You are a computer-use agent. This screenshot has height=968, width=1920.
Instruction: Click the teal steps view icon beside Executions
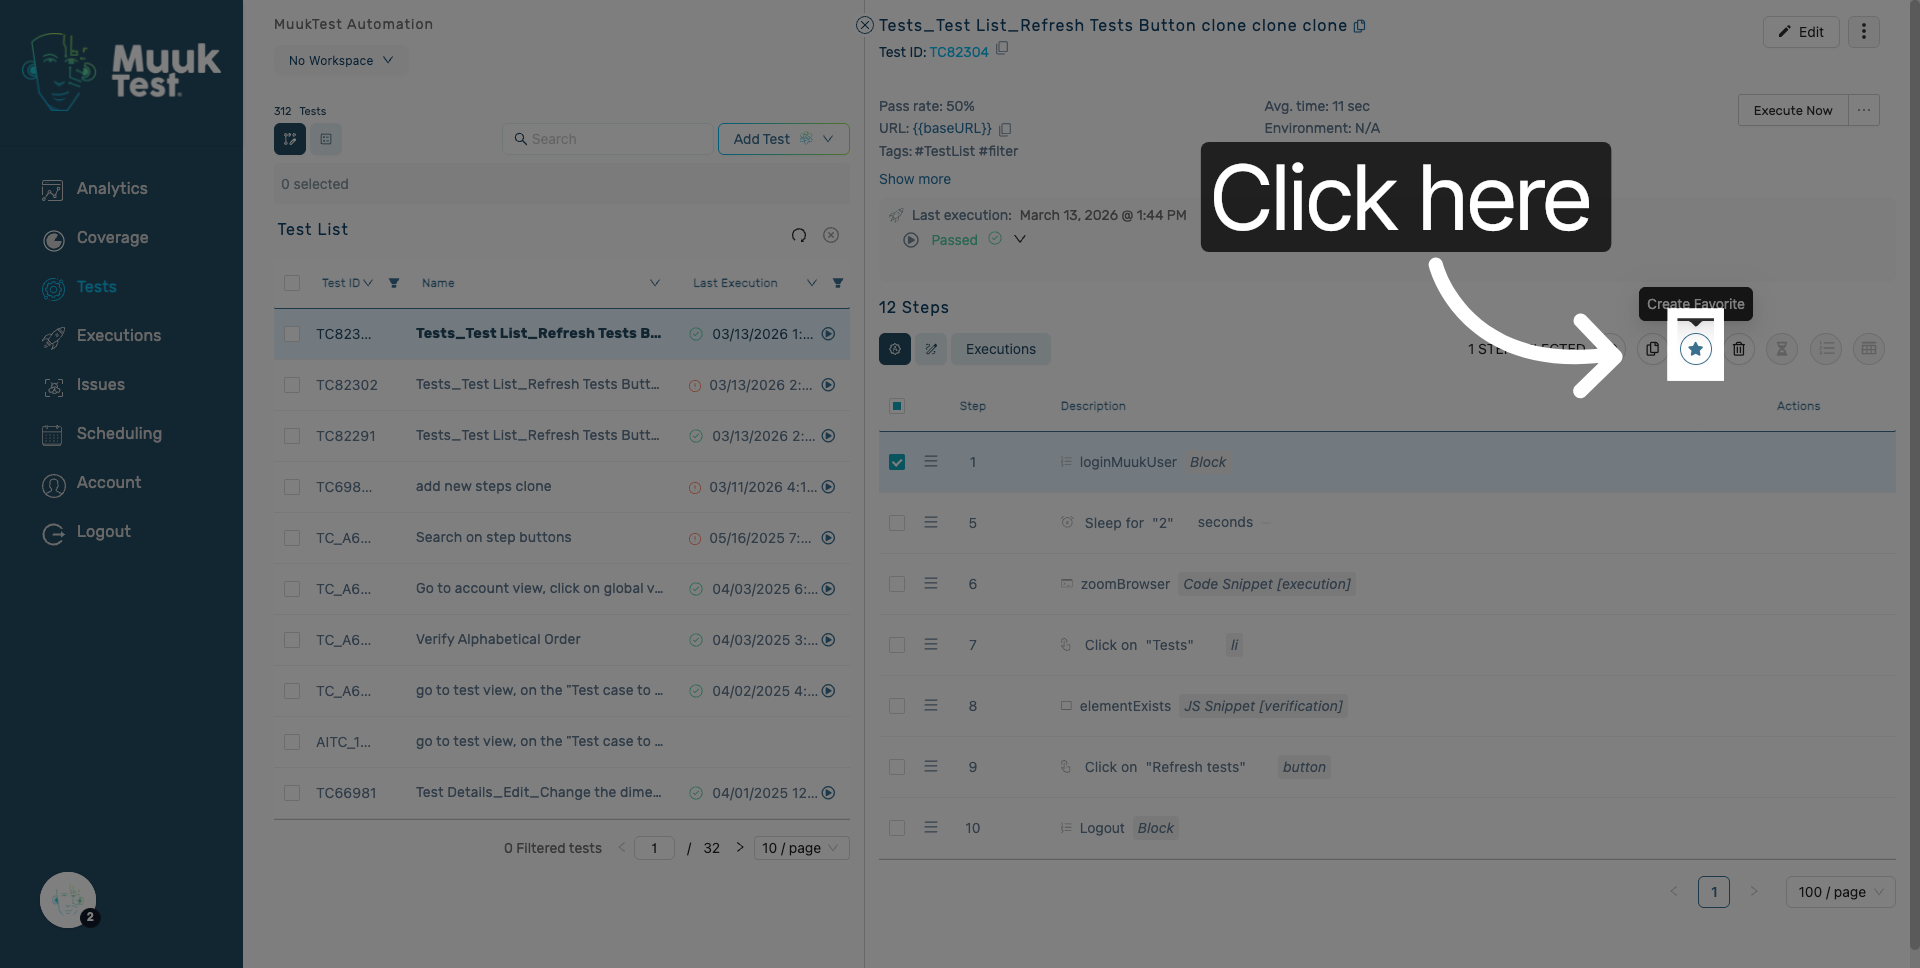point(895,349)
